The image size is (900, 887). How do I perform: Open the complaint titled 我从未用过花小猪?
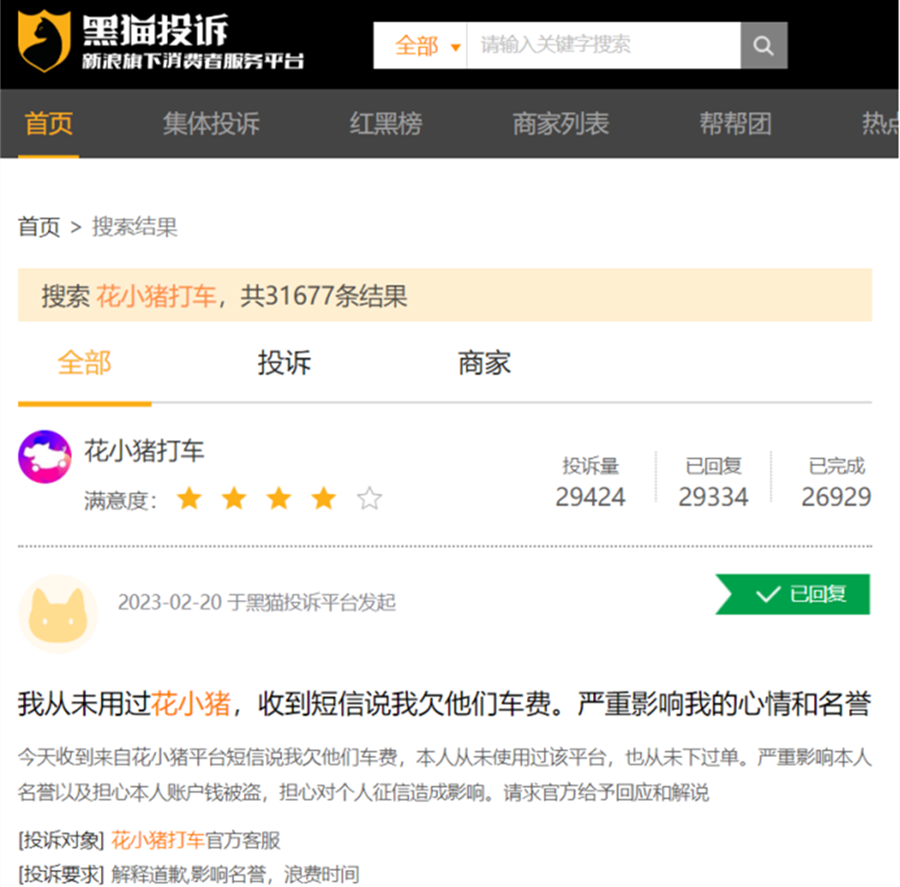(445, 704)
